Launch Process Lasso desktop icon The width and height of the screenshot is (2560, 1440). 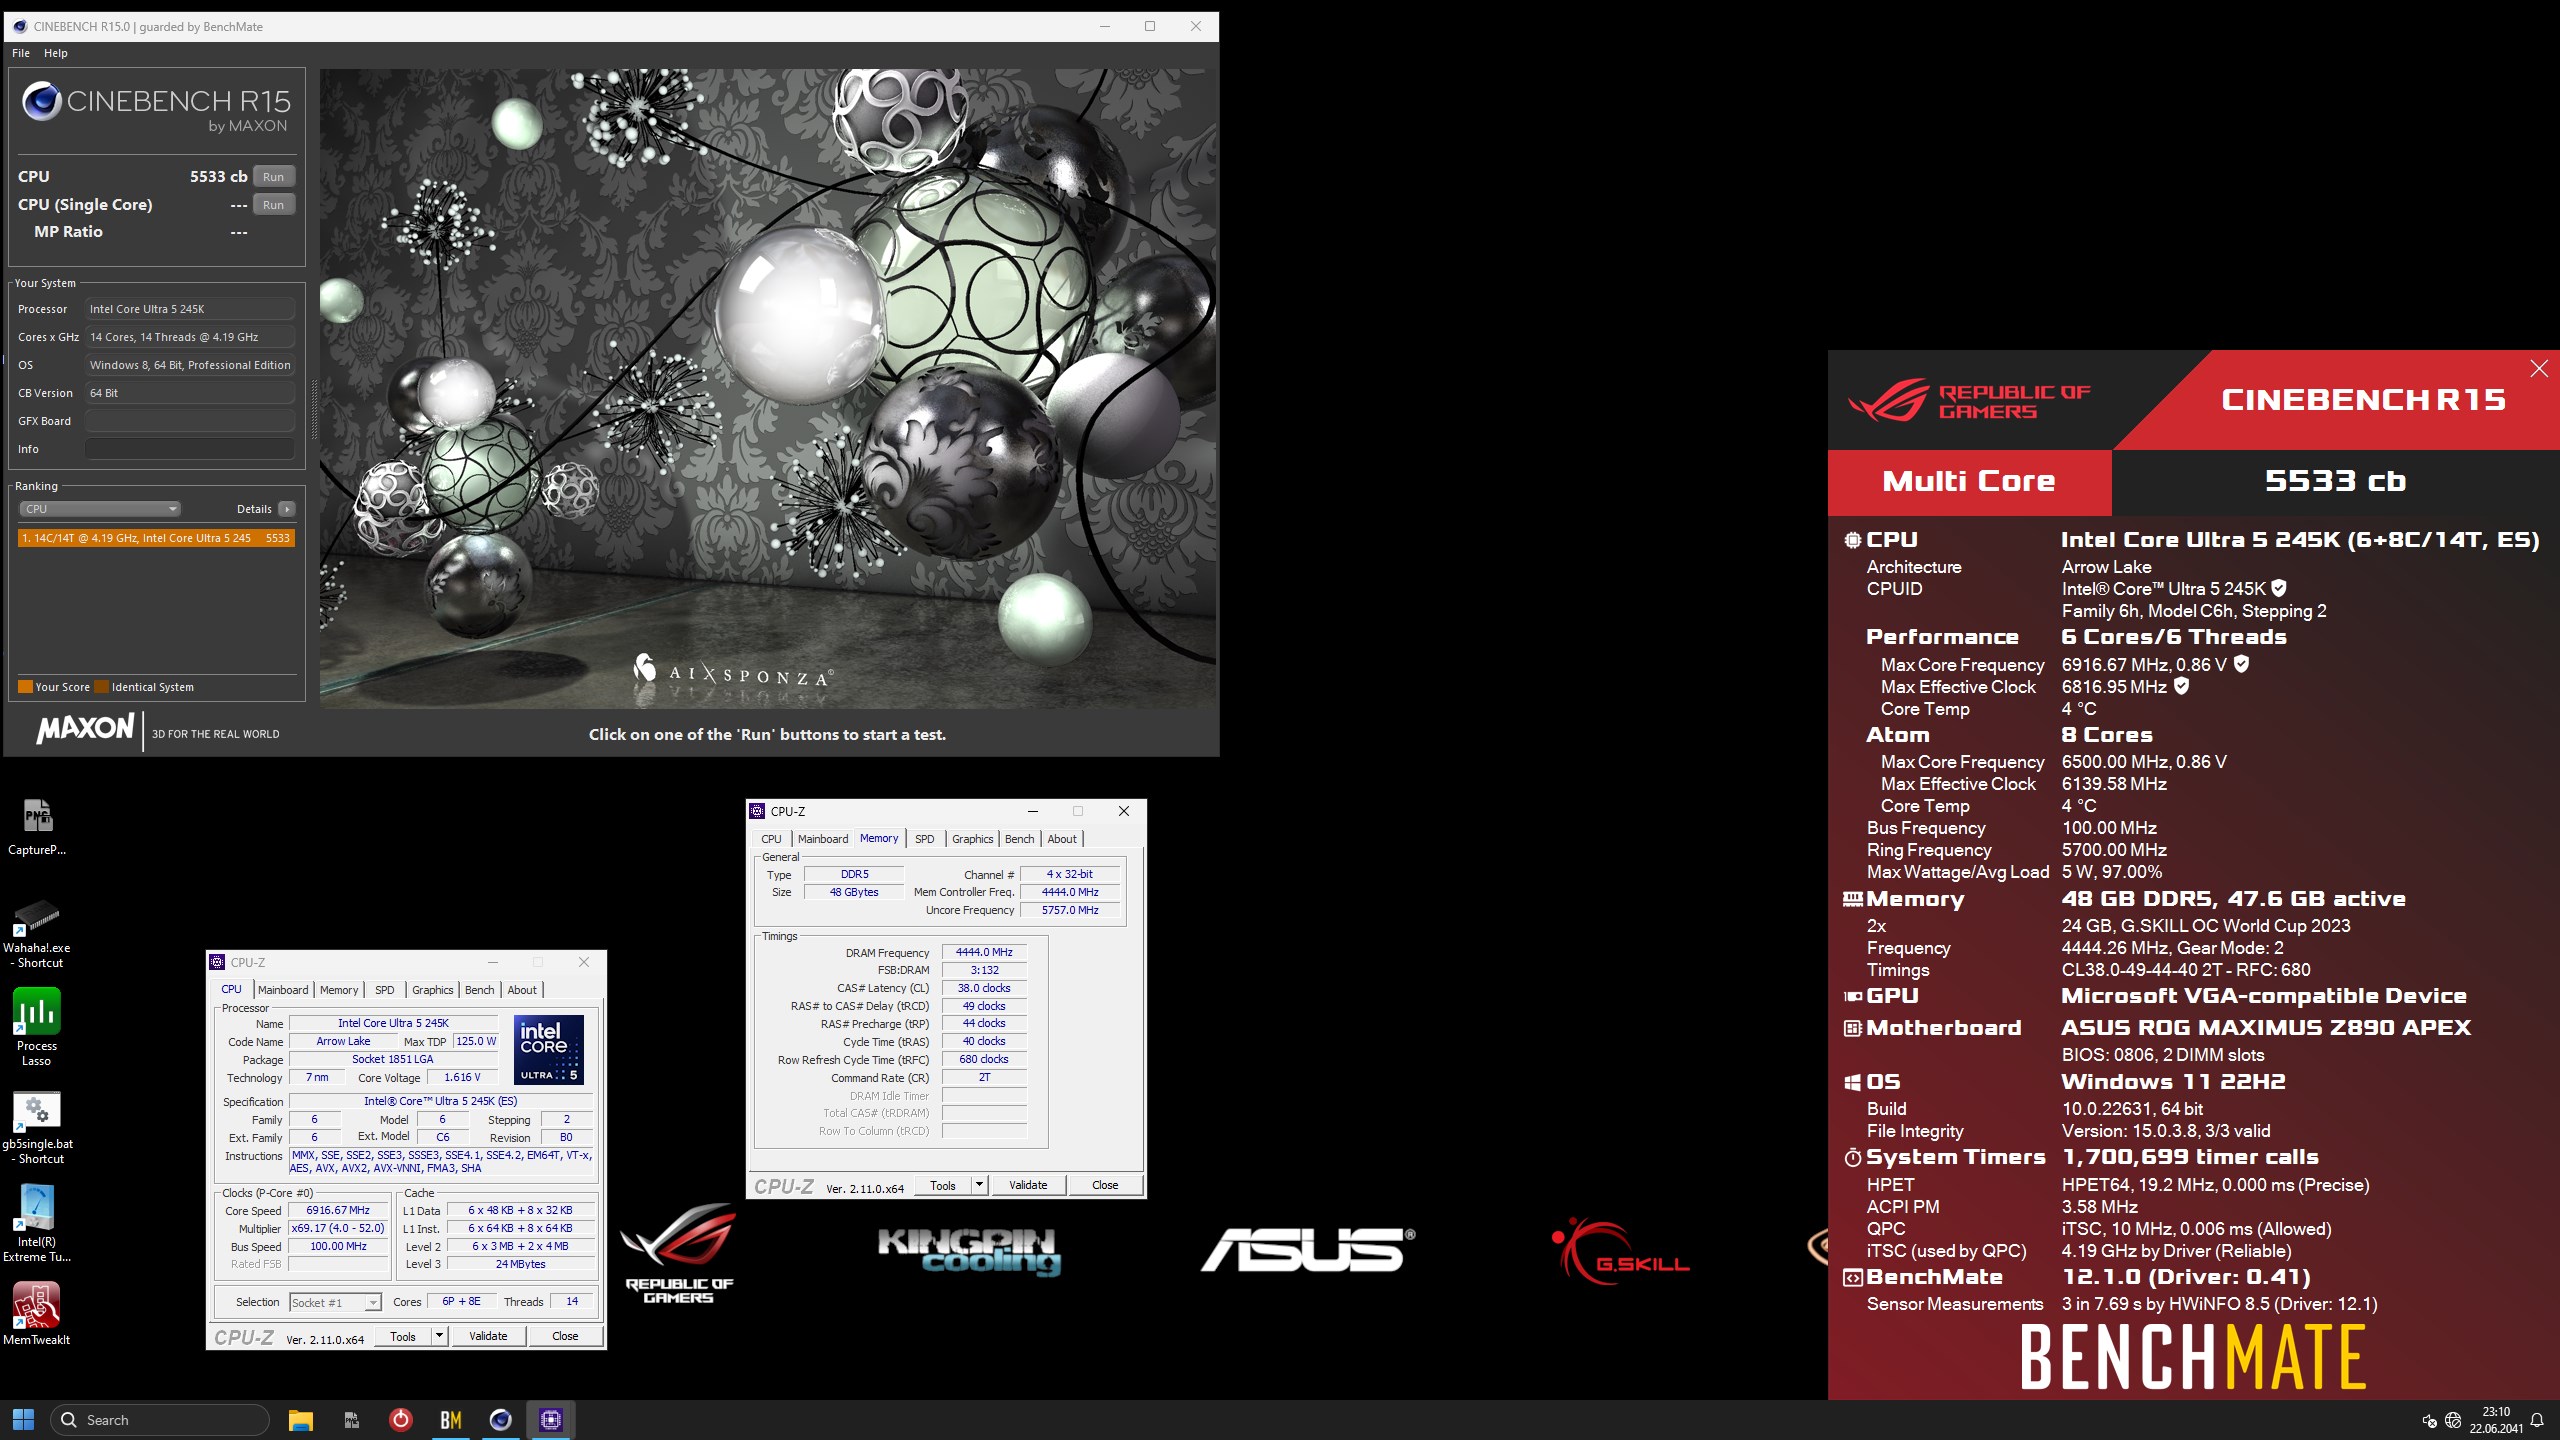[x=37, y=1027]
